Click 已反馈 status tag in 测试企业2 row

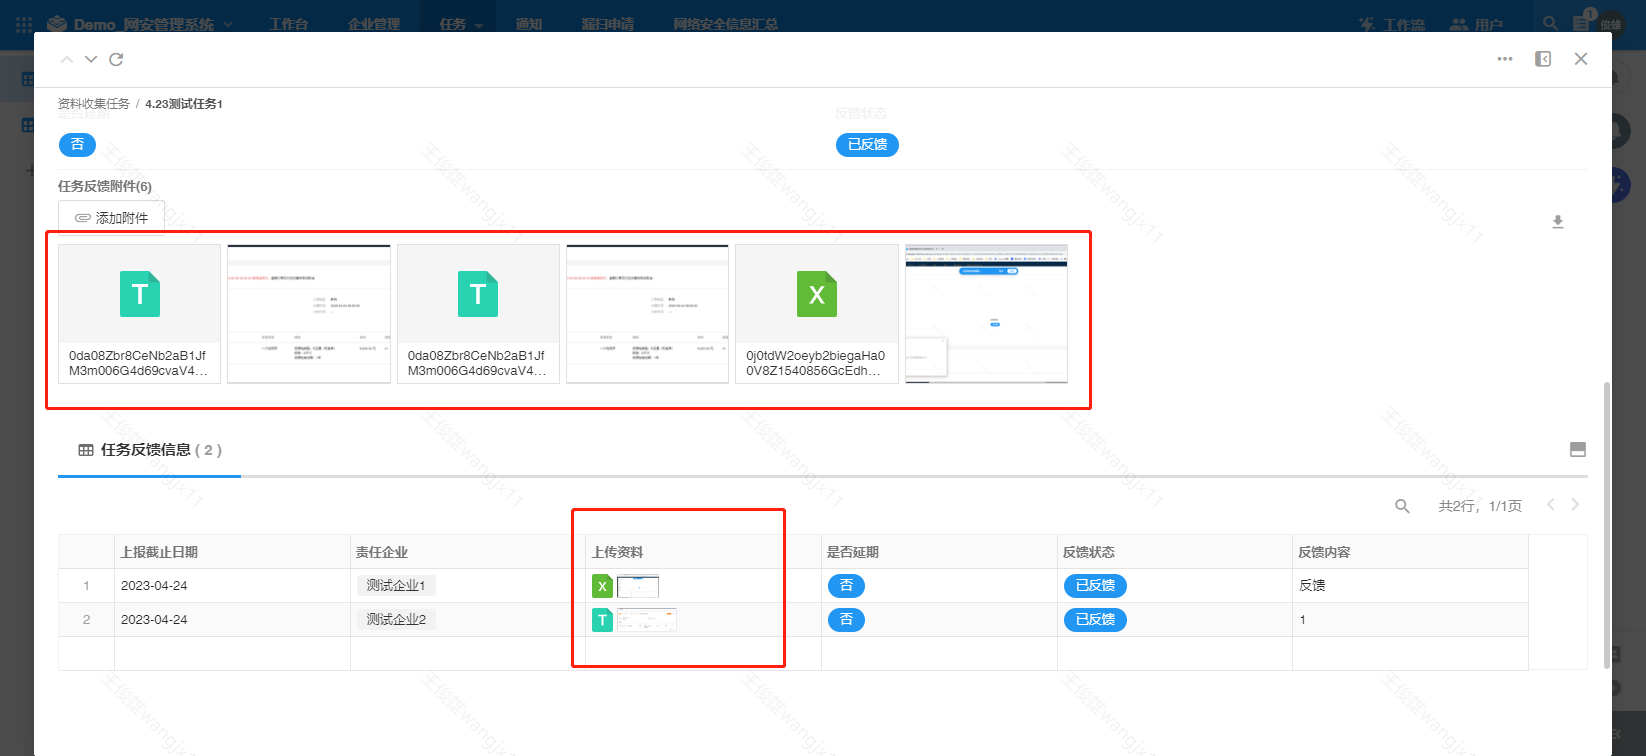pyautogui.click(x=1095, y=620)
